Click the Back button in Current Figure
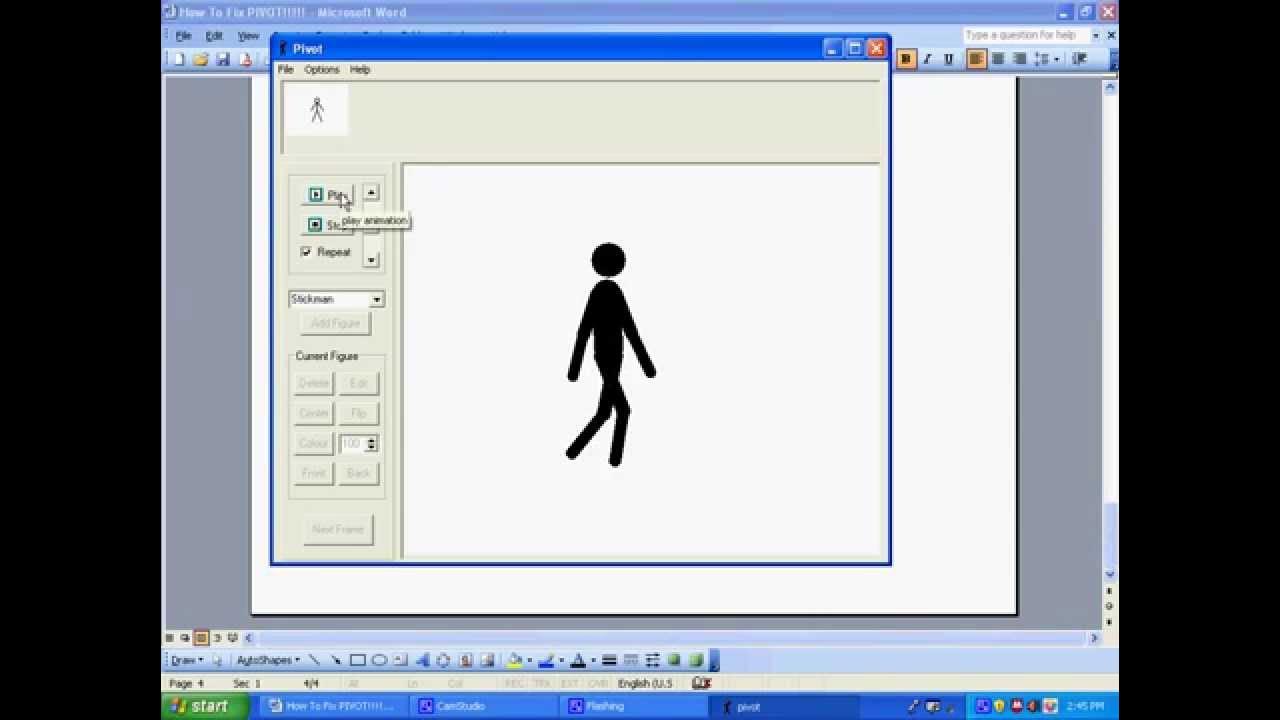 click(x=358, y=473)
